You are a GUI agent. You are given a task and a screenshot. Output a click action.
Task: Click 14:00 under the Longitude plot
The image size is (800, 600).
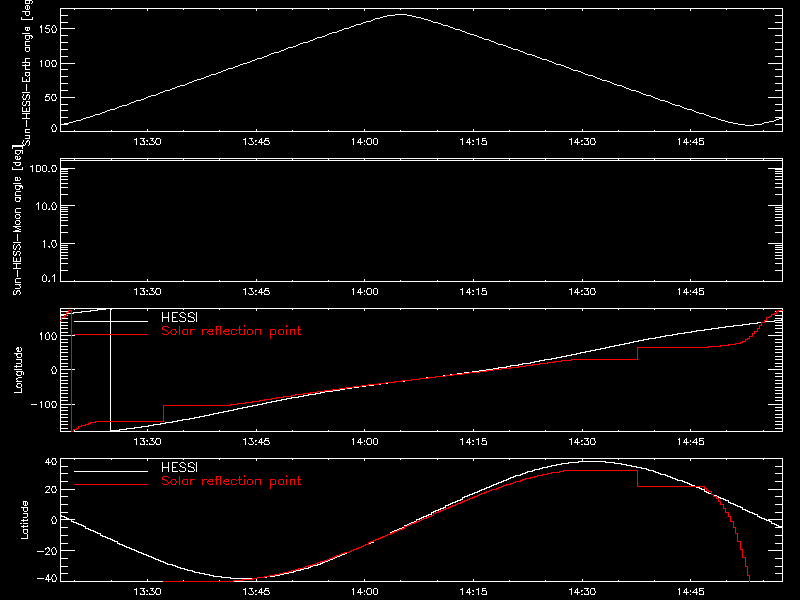point(365,441)
